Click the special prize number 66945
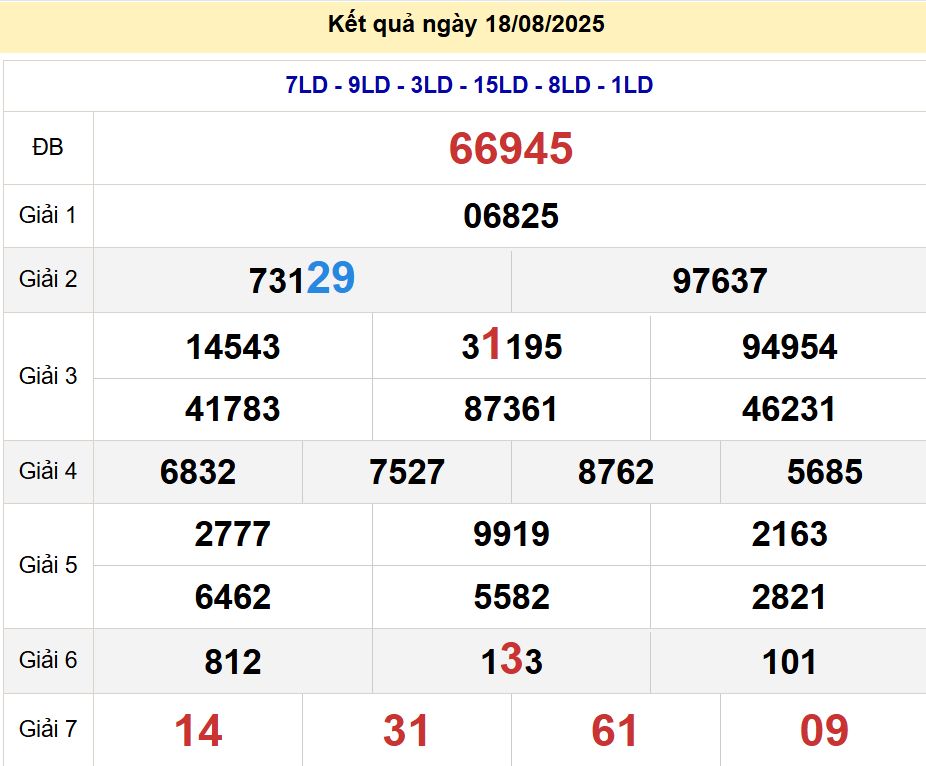Image resolution: width=926 pixels, height=766 pixels. [x=510, y=149]
